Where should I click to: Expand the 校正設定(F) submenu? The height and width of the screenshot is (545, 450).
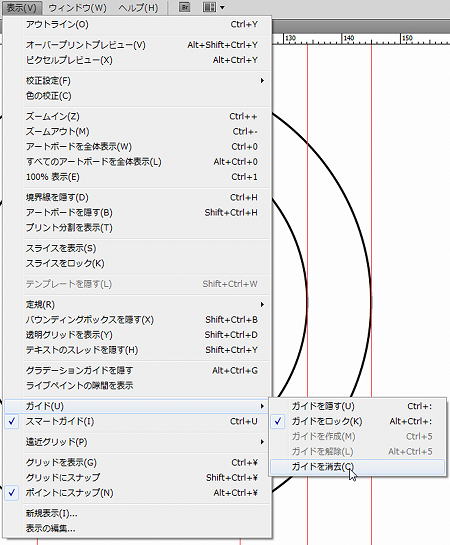pos(138,81)
